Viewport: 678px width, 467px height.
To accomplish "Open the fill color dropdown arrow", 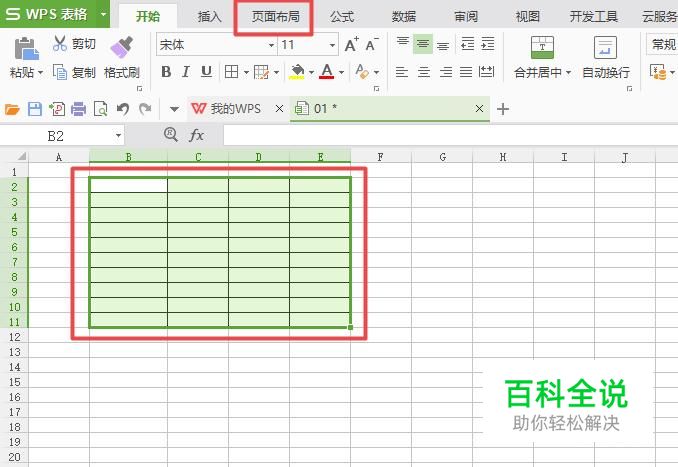I will [311, 72].
